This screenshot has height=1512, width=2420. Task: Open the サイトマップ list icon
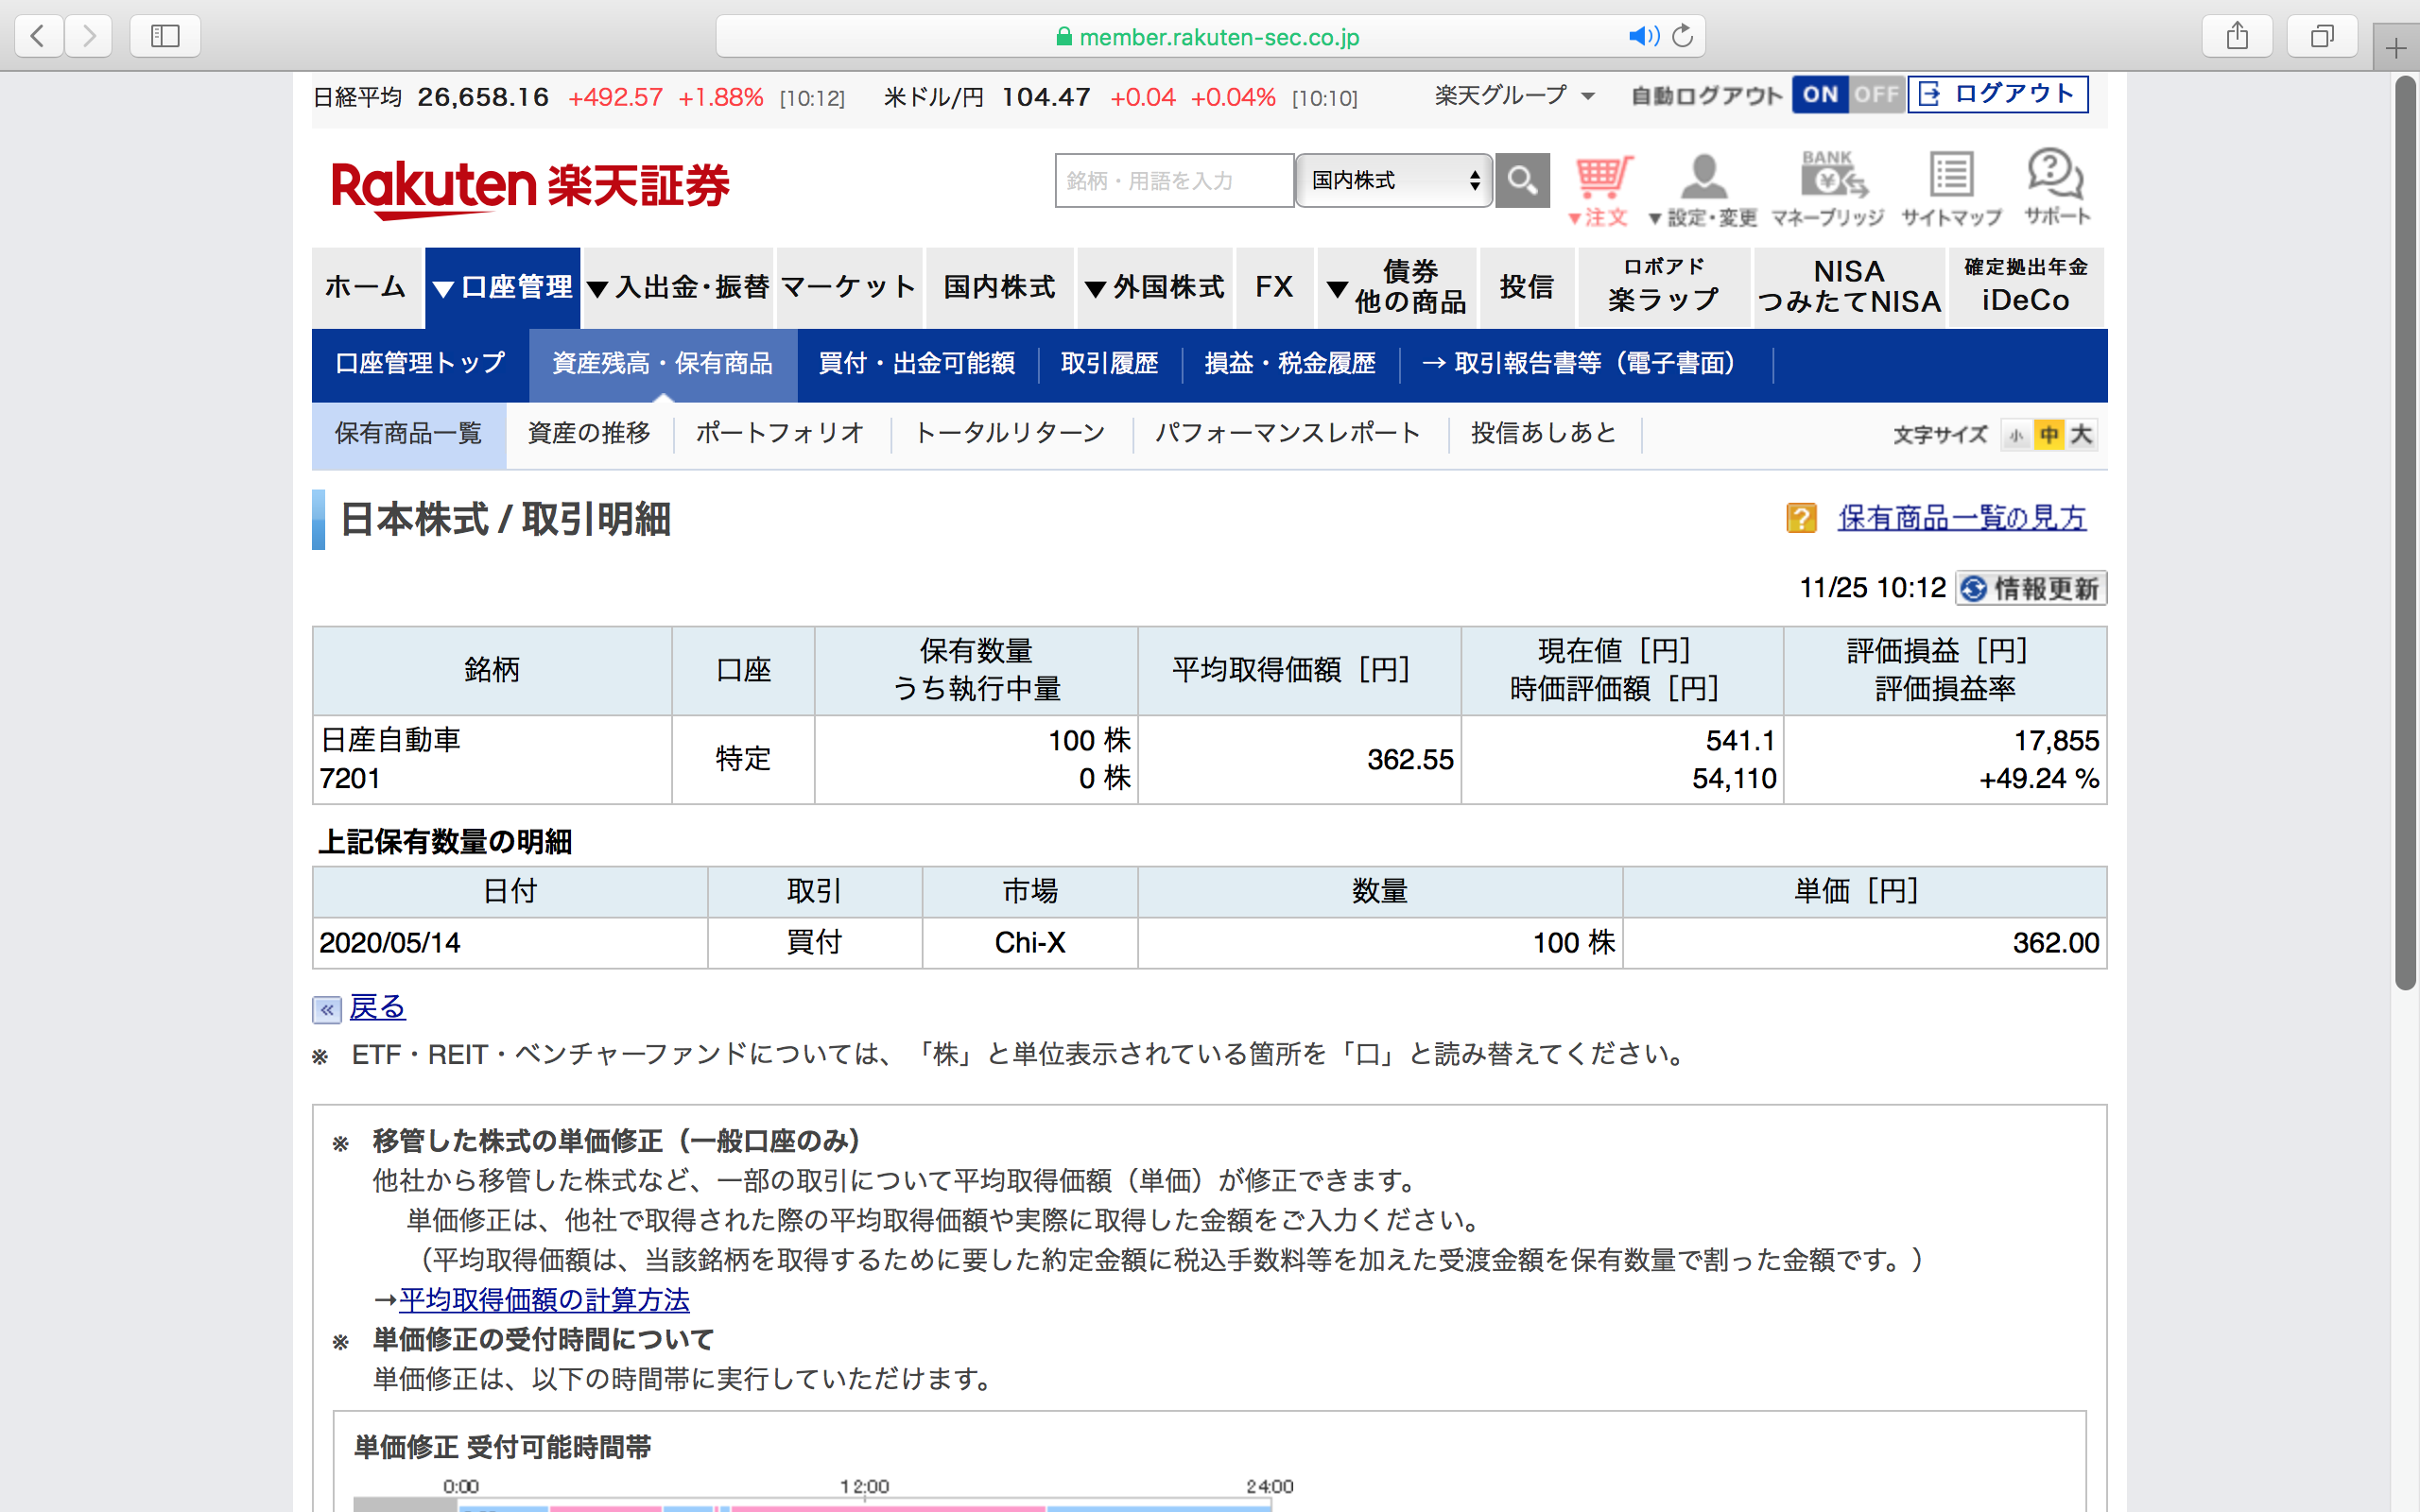coord(1951,189)
